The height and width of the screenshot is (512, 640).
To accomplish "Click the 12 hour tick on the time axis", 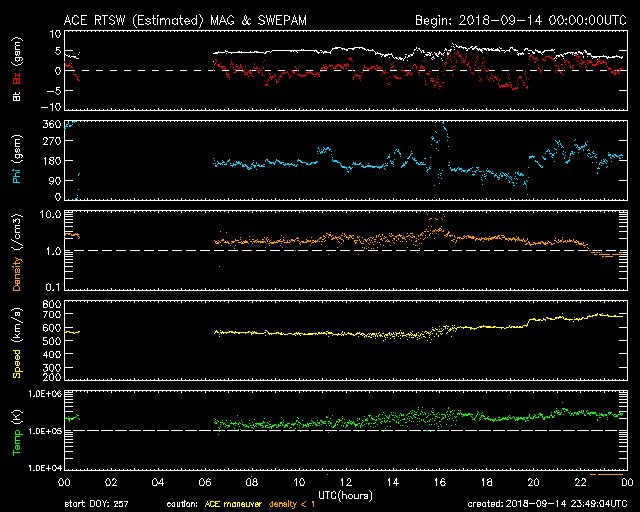I will point(343,482).
